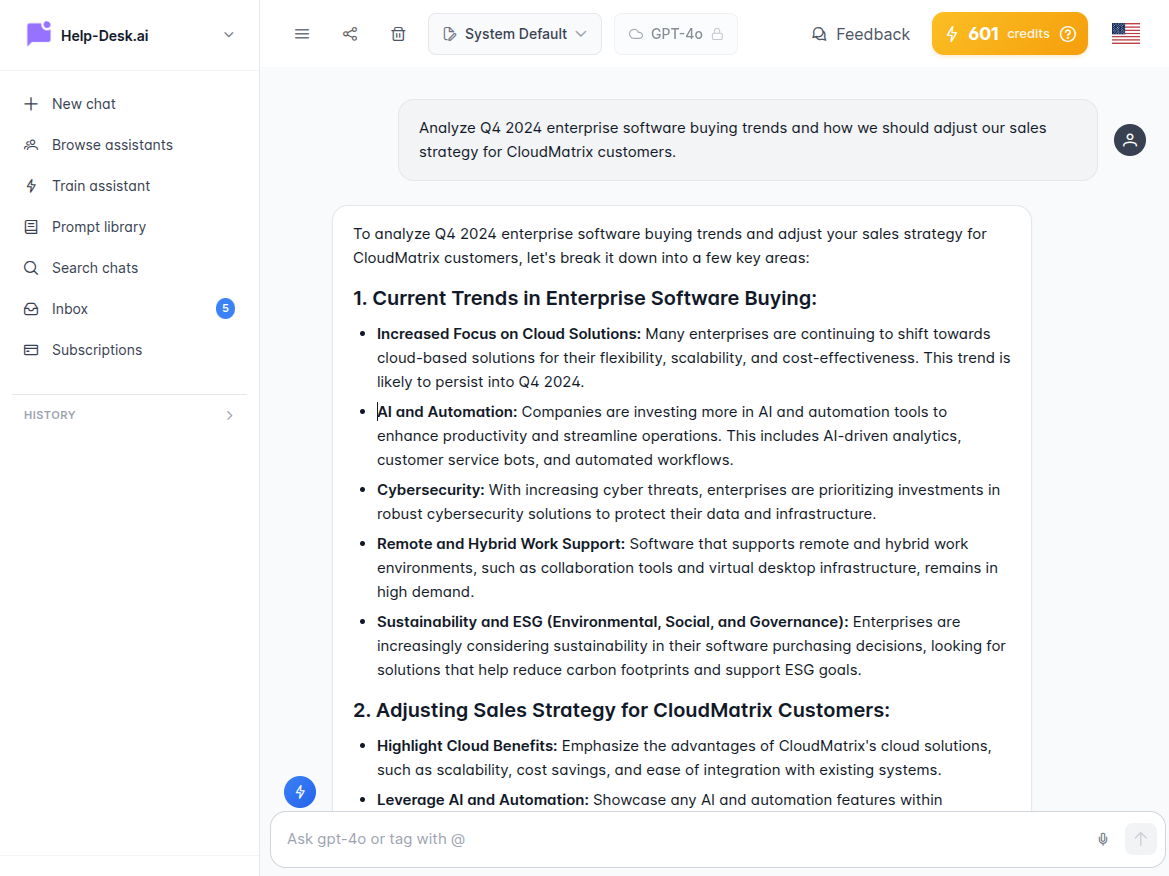Select the Search chats icon

(x=32, y=267)
